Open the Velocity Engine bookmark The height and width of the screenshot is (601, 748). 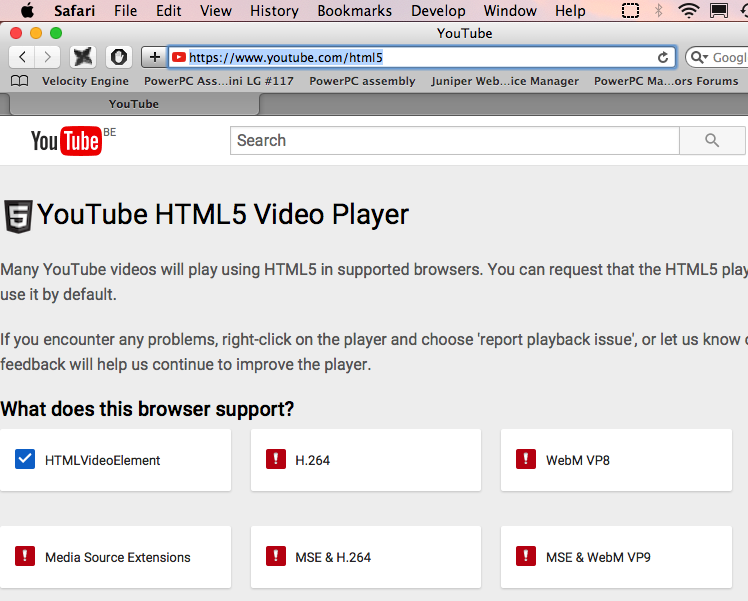[x=85, y=81]
